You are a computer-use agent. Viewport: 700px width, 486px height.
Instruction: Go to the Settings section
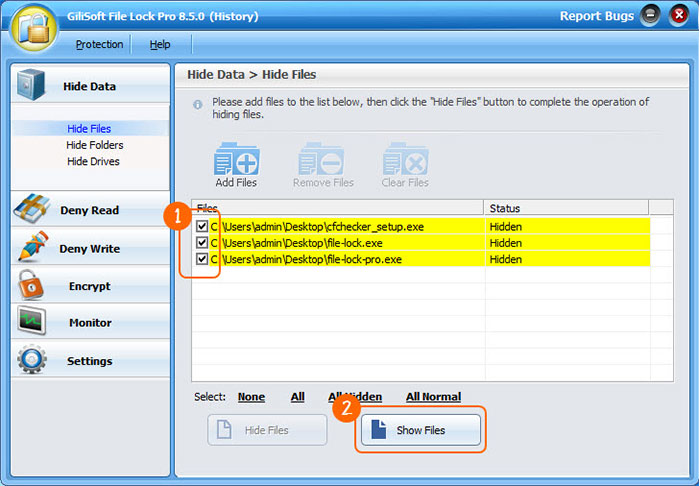point(90,360)
